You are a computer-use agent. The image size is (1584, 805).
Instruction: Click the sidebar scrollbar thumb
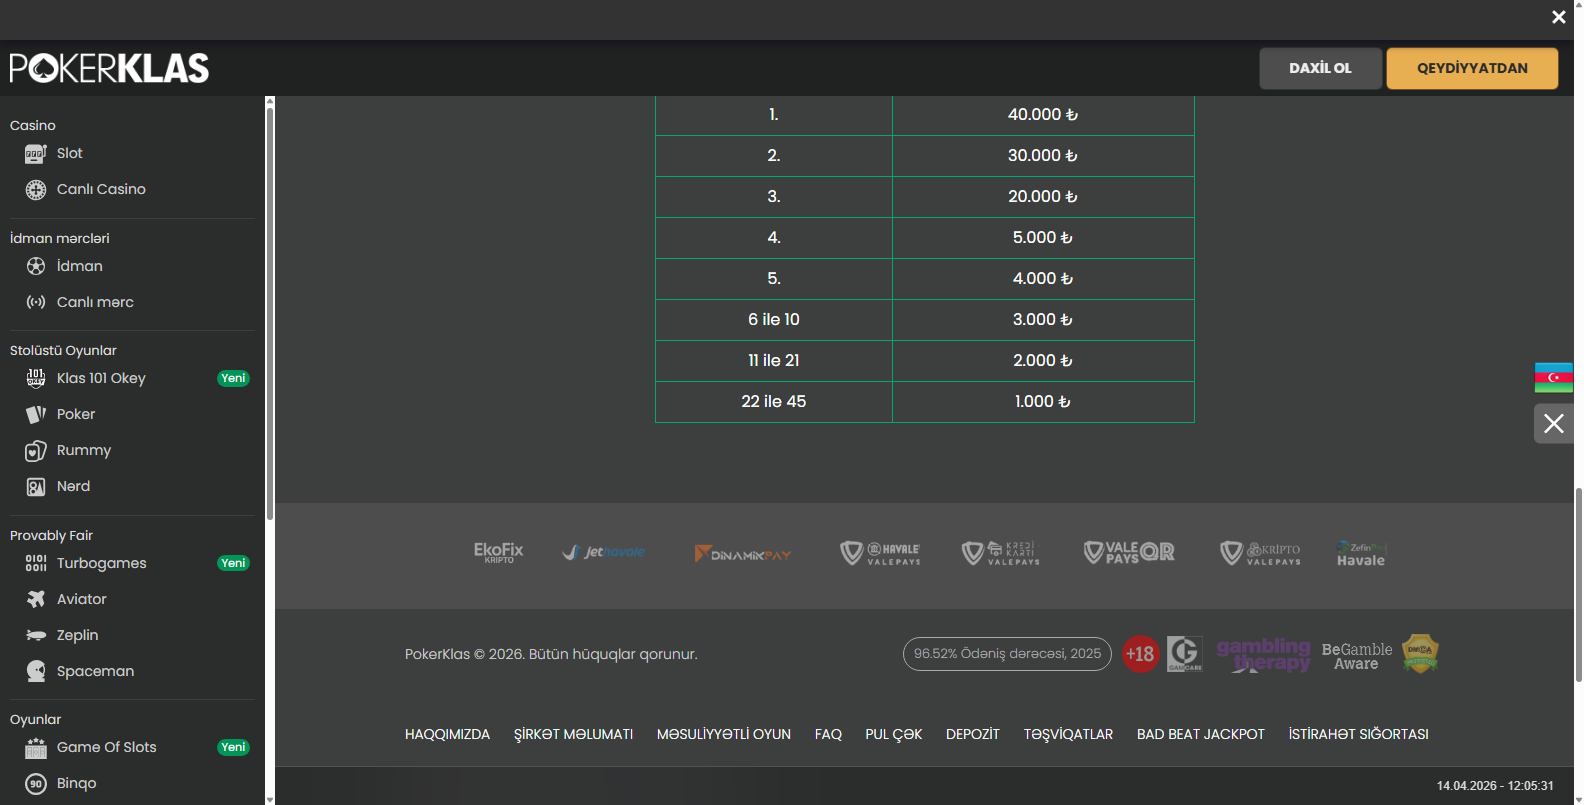(270, 312)
